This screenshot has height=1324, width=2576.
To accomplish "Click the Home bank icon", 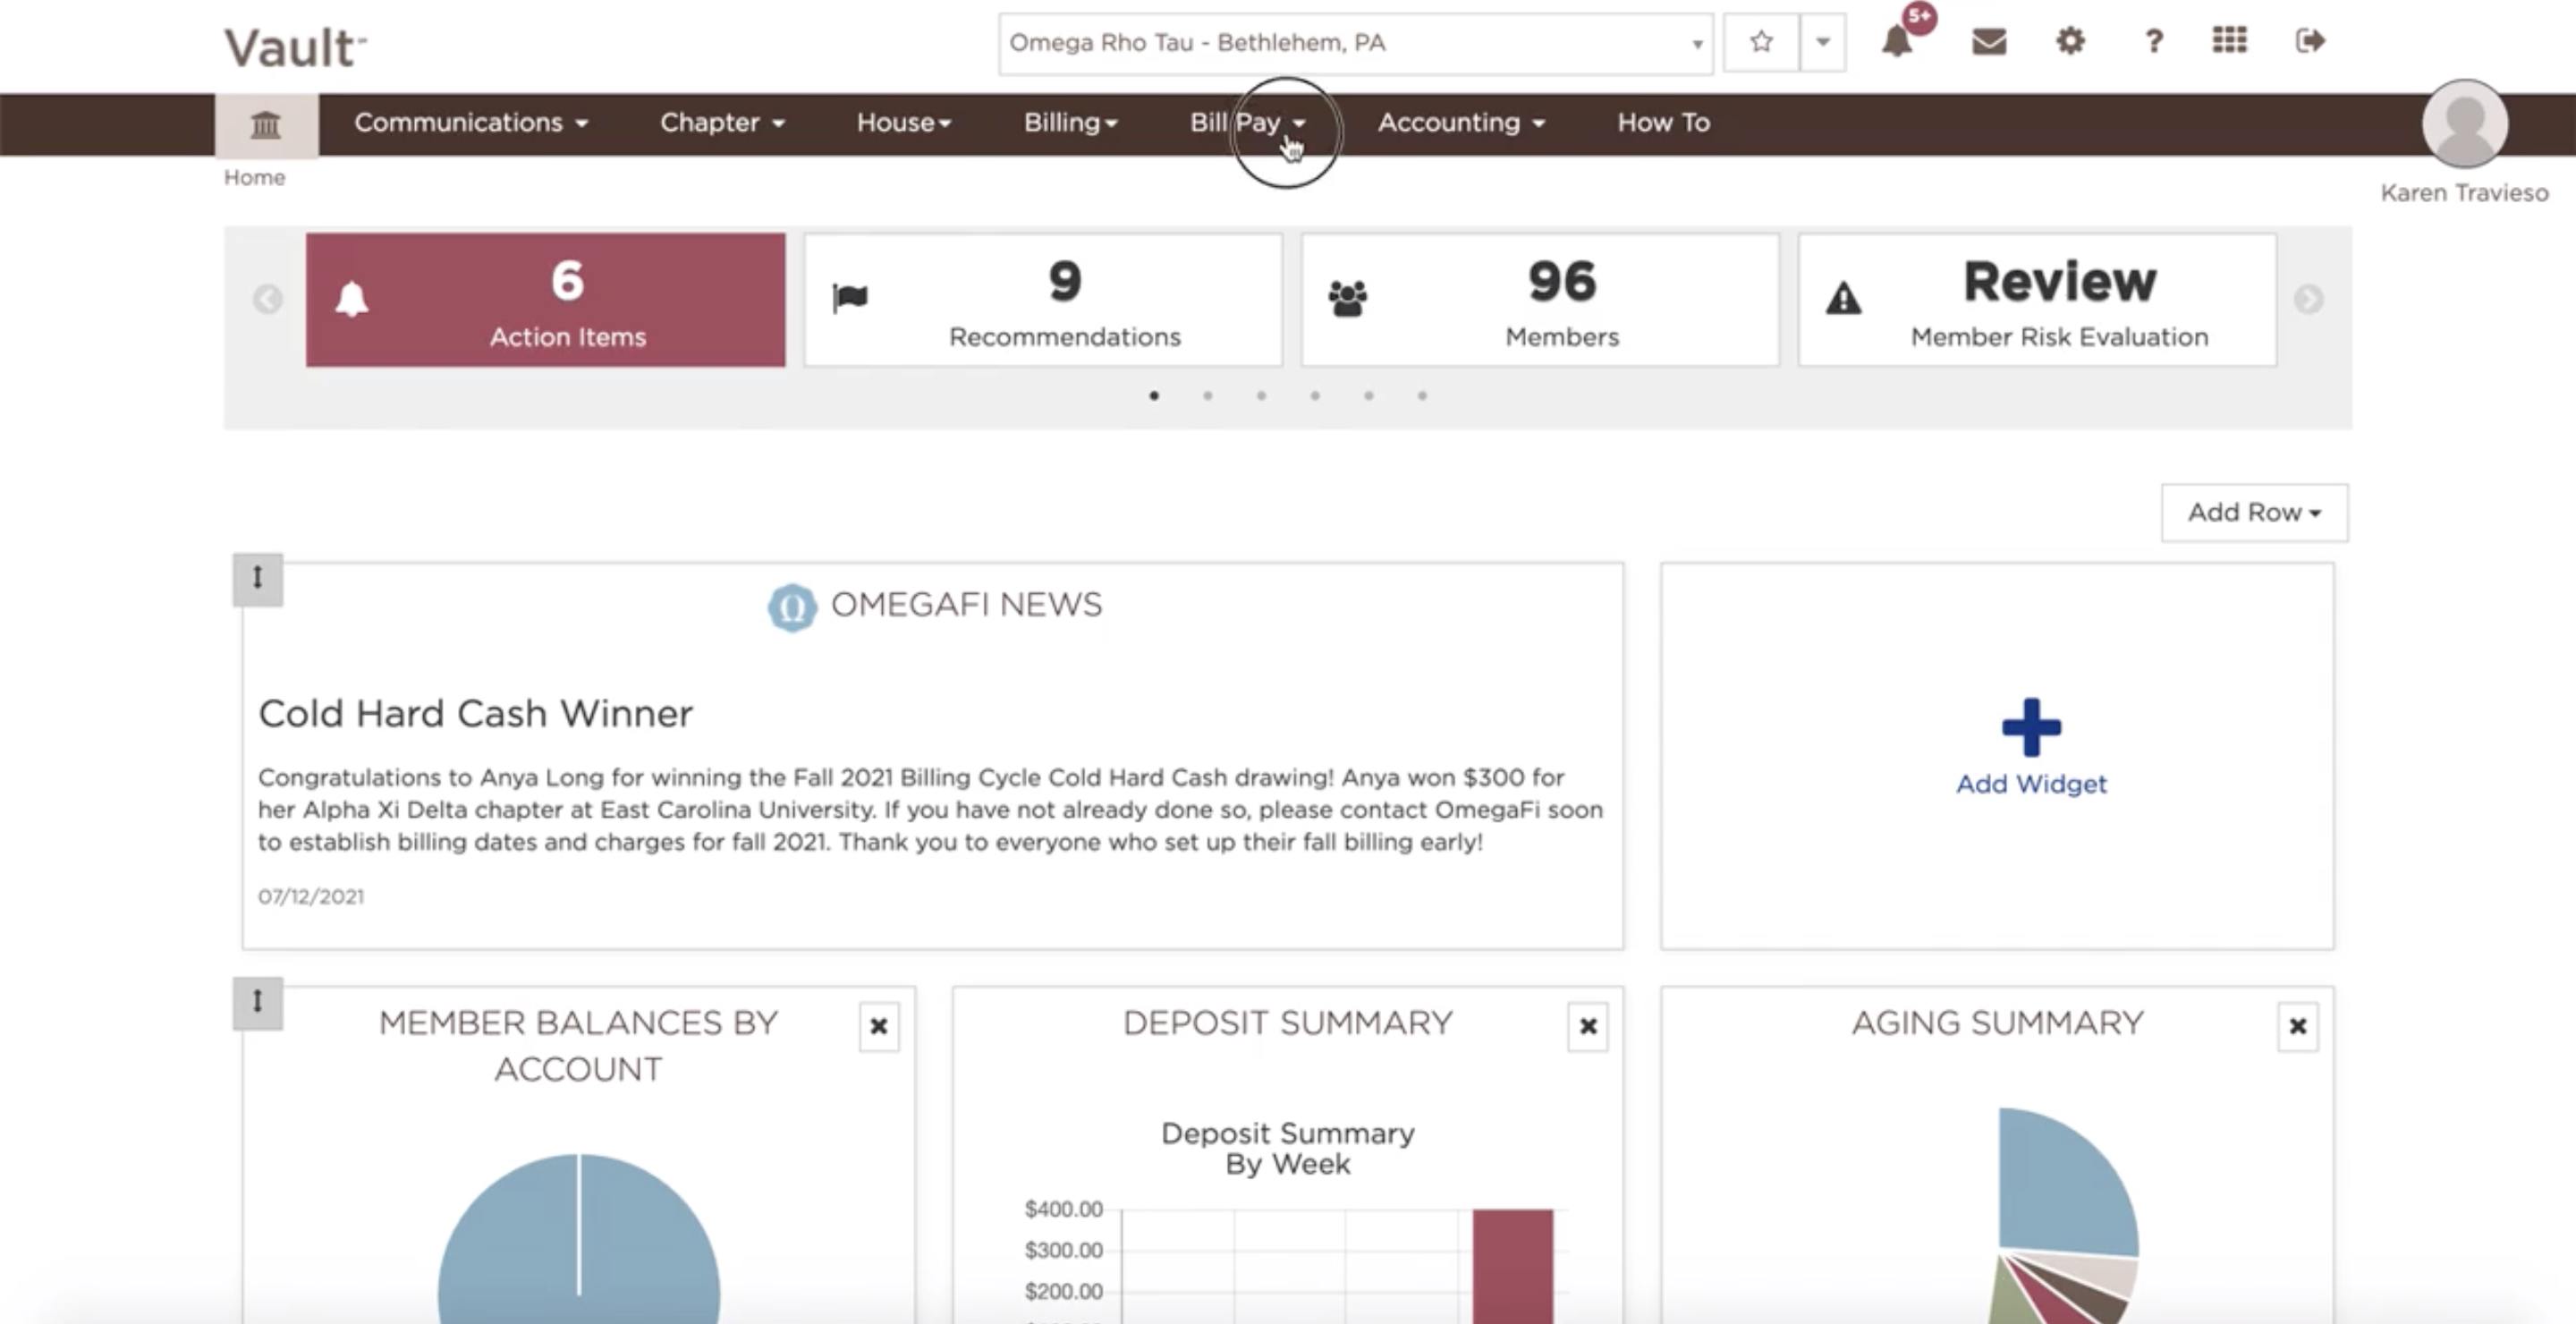I will (264, 124).
